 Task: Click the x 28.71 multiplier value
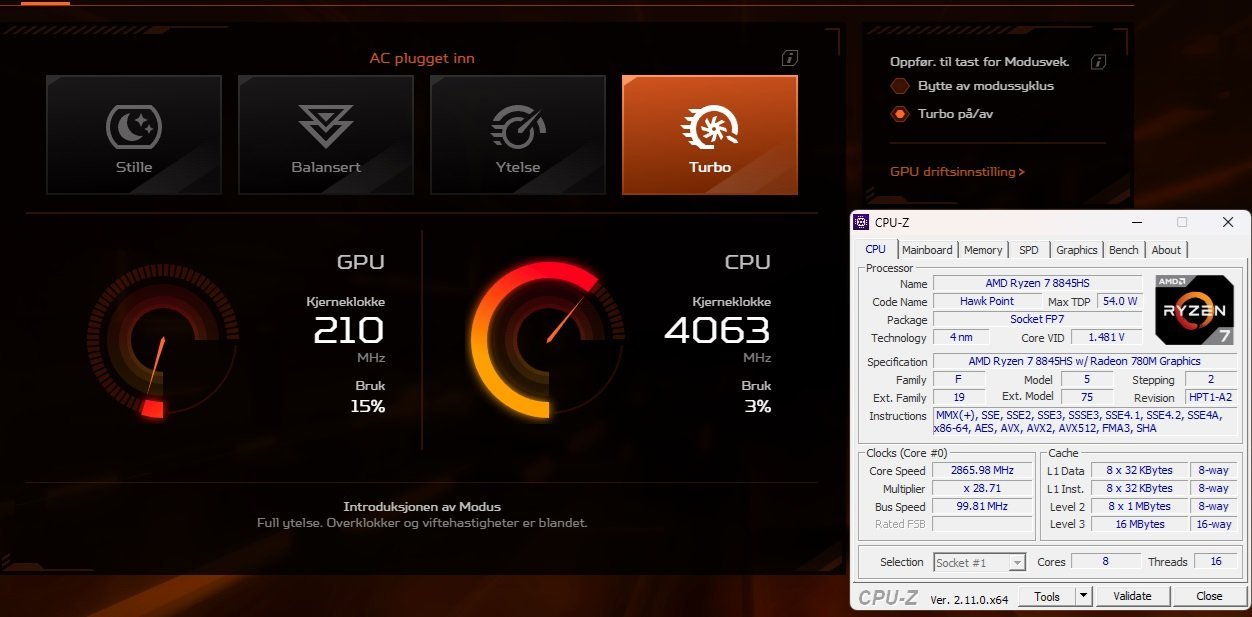[984, 488]
